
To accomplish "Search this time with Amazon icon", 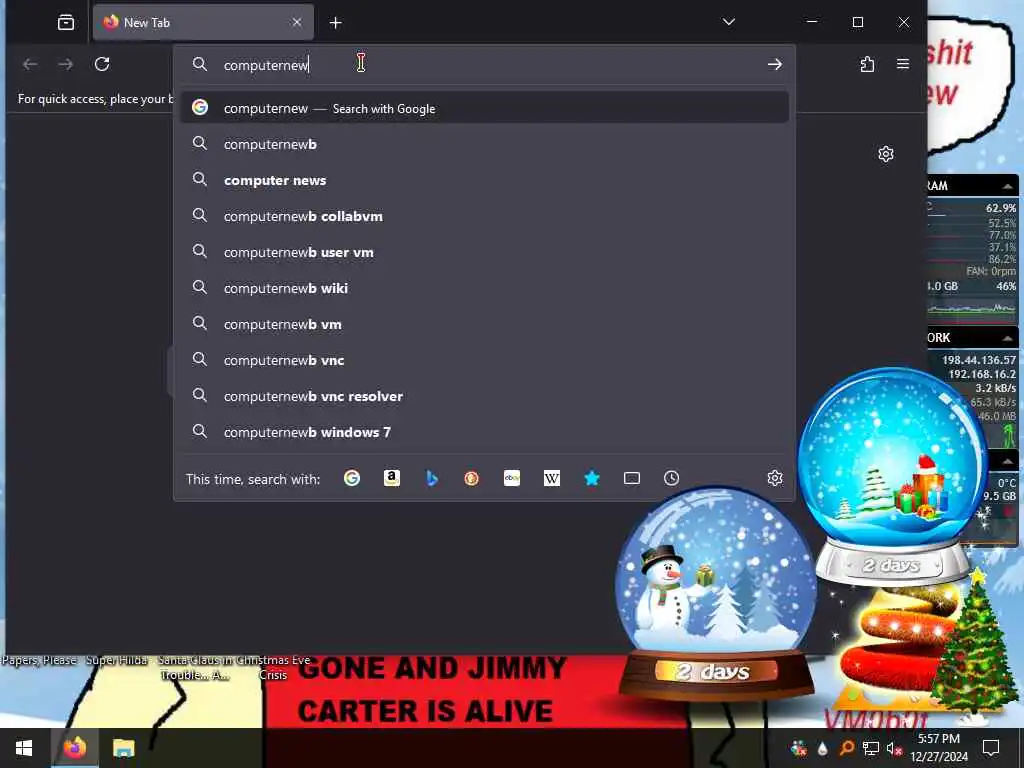I will click(x=392, y=479).
